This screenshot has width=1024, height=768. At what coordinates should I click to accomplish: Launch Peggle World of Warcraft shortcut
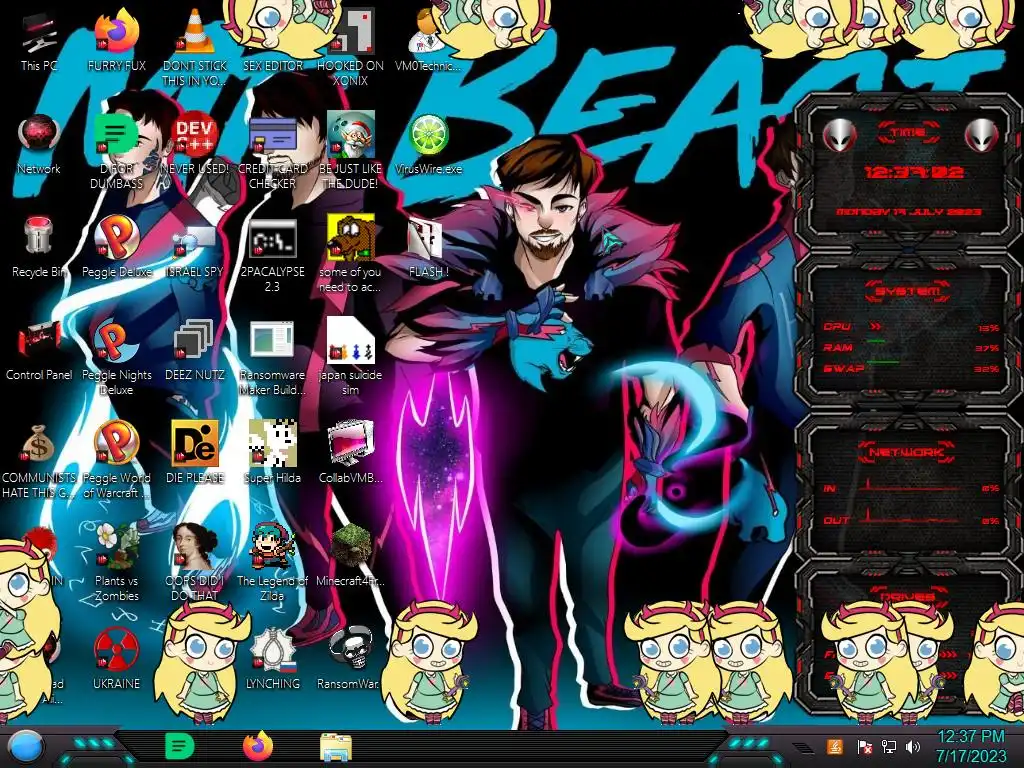(x=117, y=443)
